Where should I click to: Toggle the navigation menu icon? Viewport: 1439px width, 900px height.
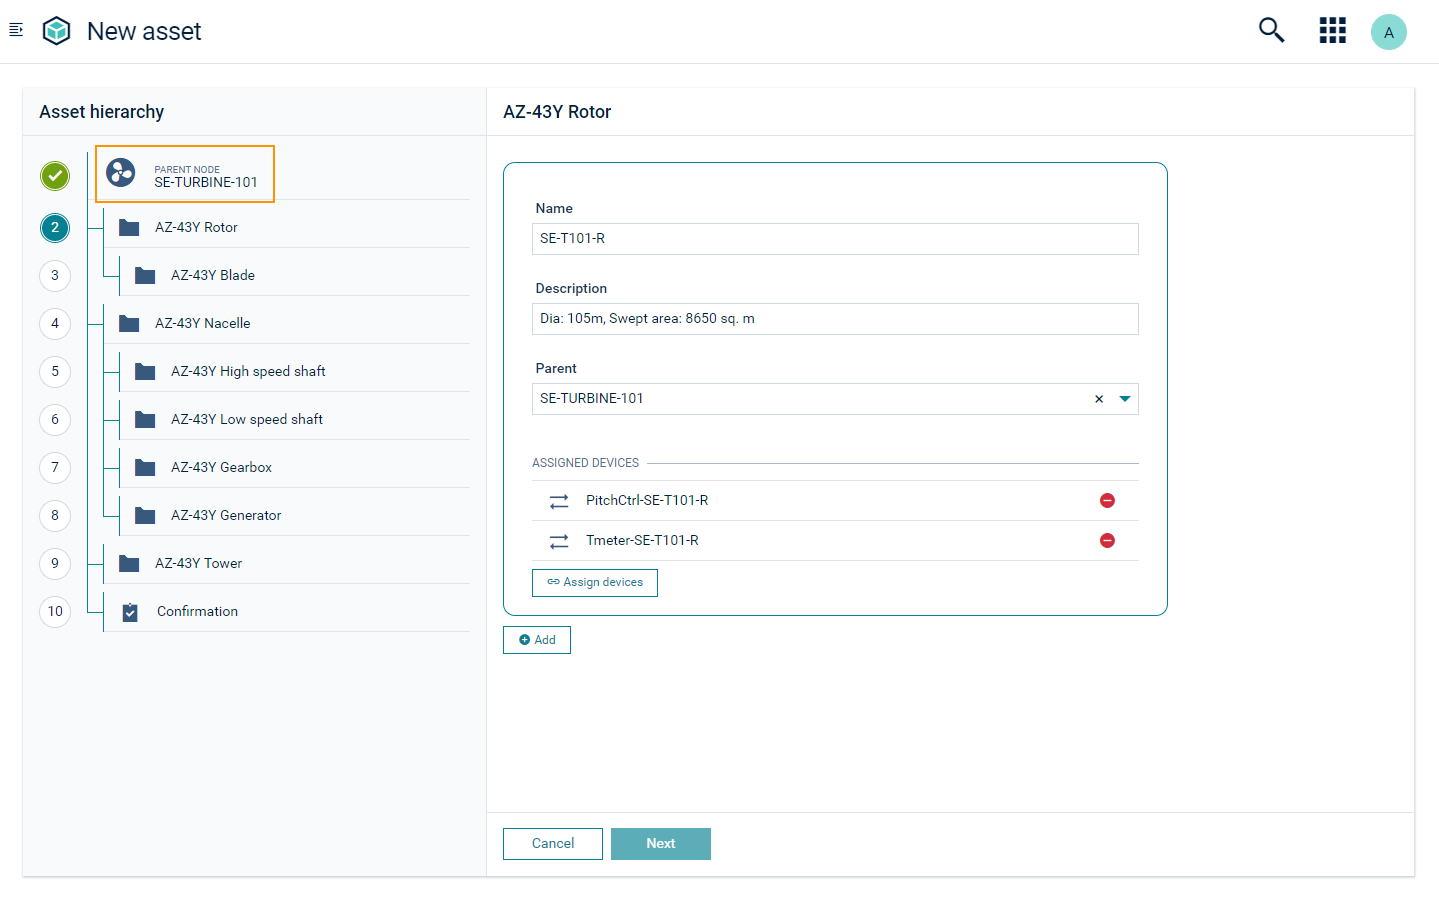16,30
